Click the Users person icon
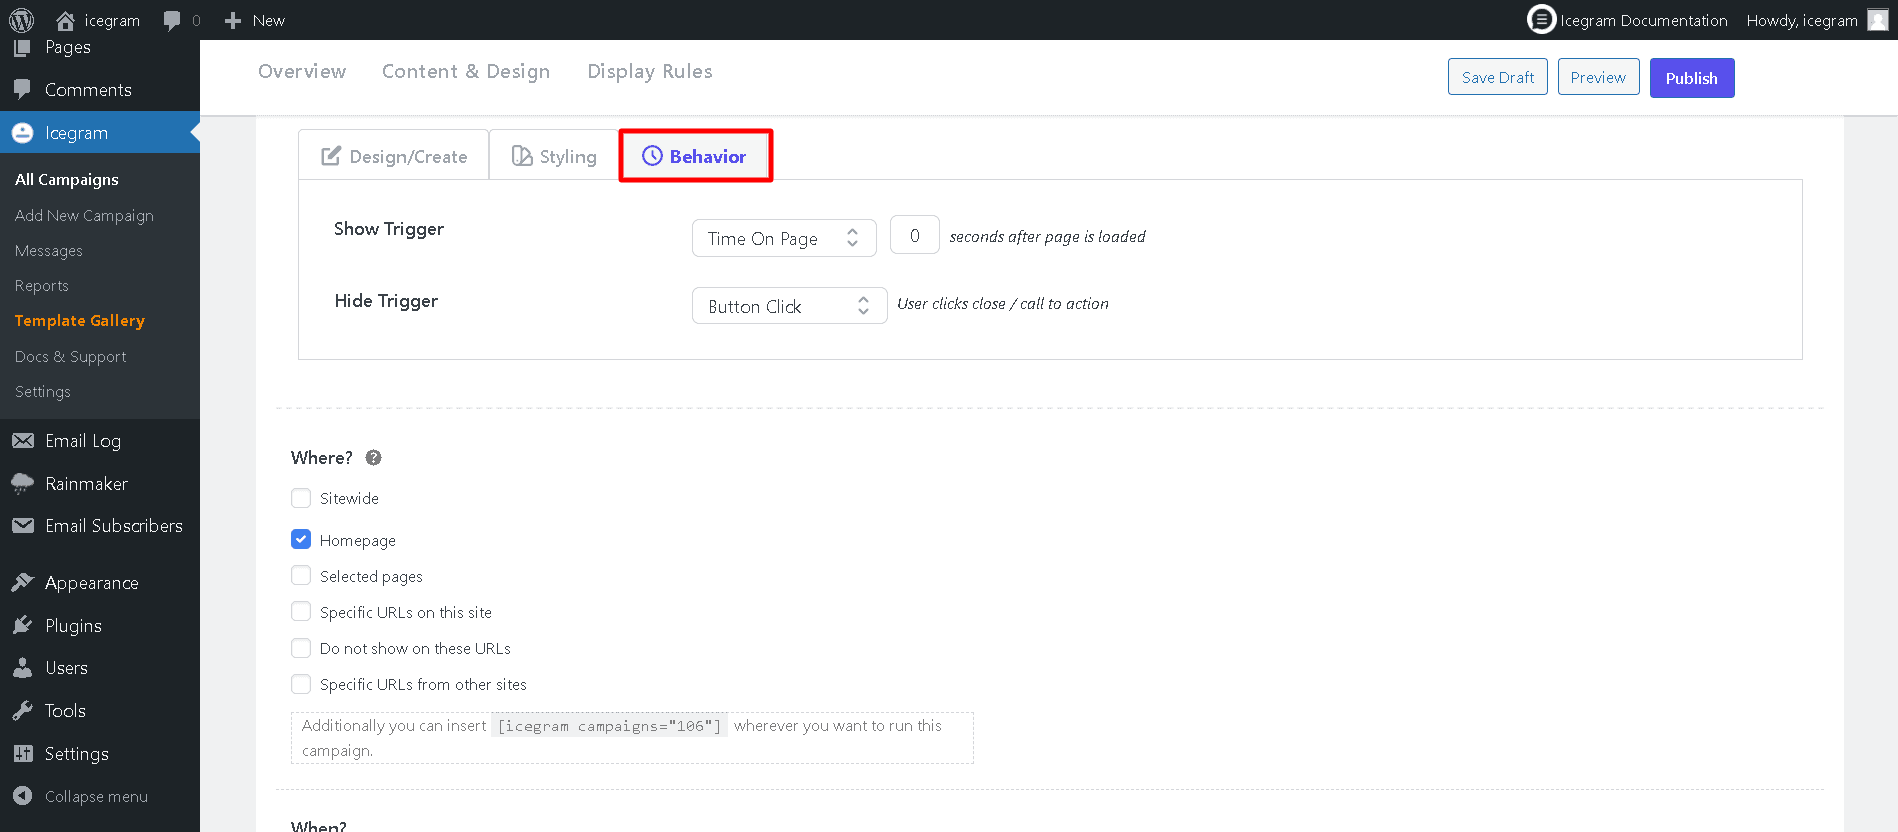1898x832 pixels. pyautogui.click(x=22, y=668)
